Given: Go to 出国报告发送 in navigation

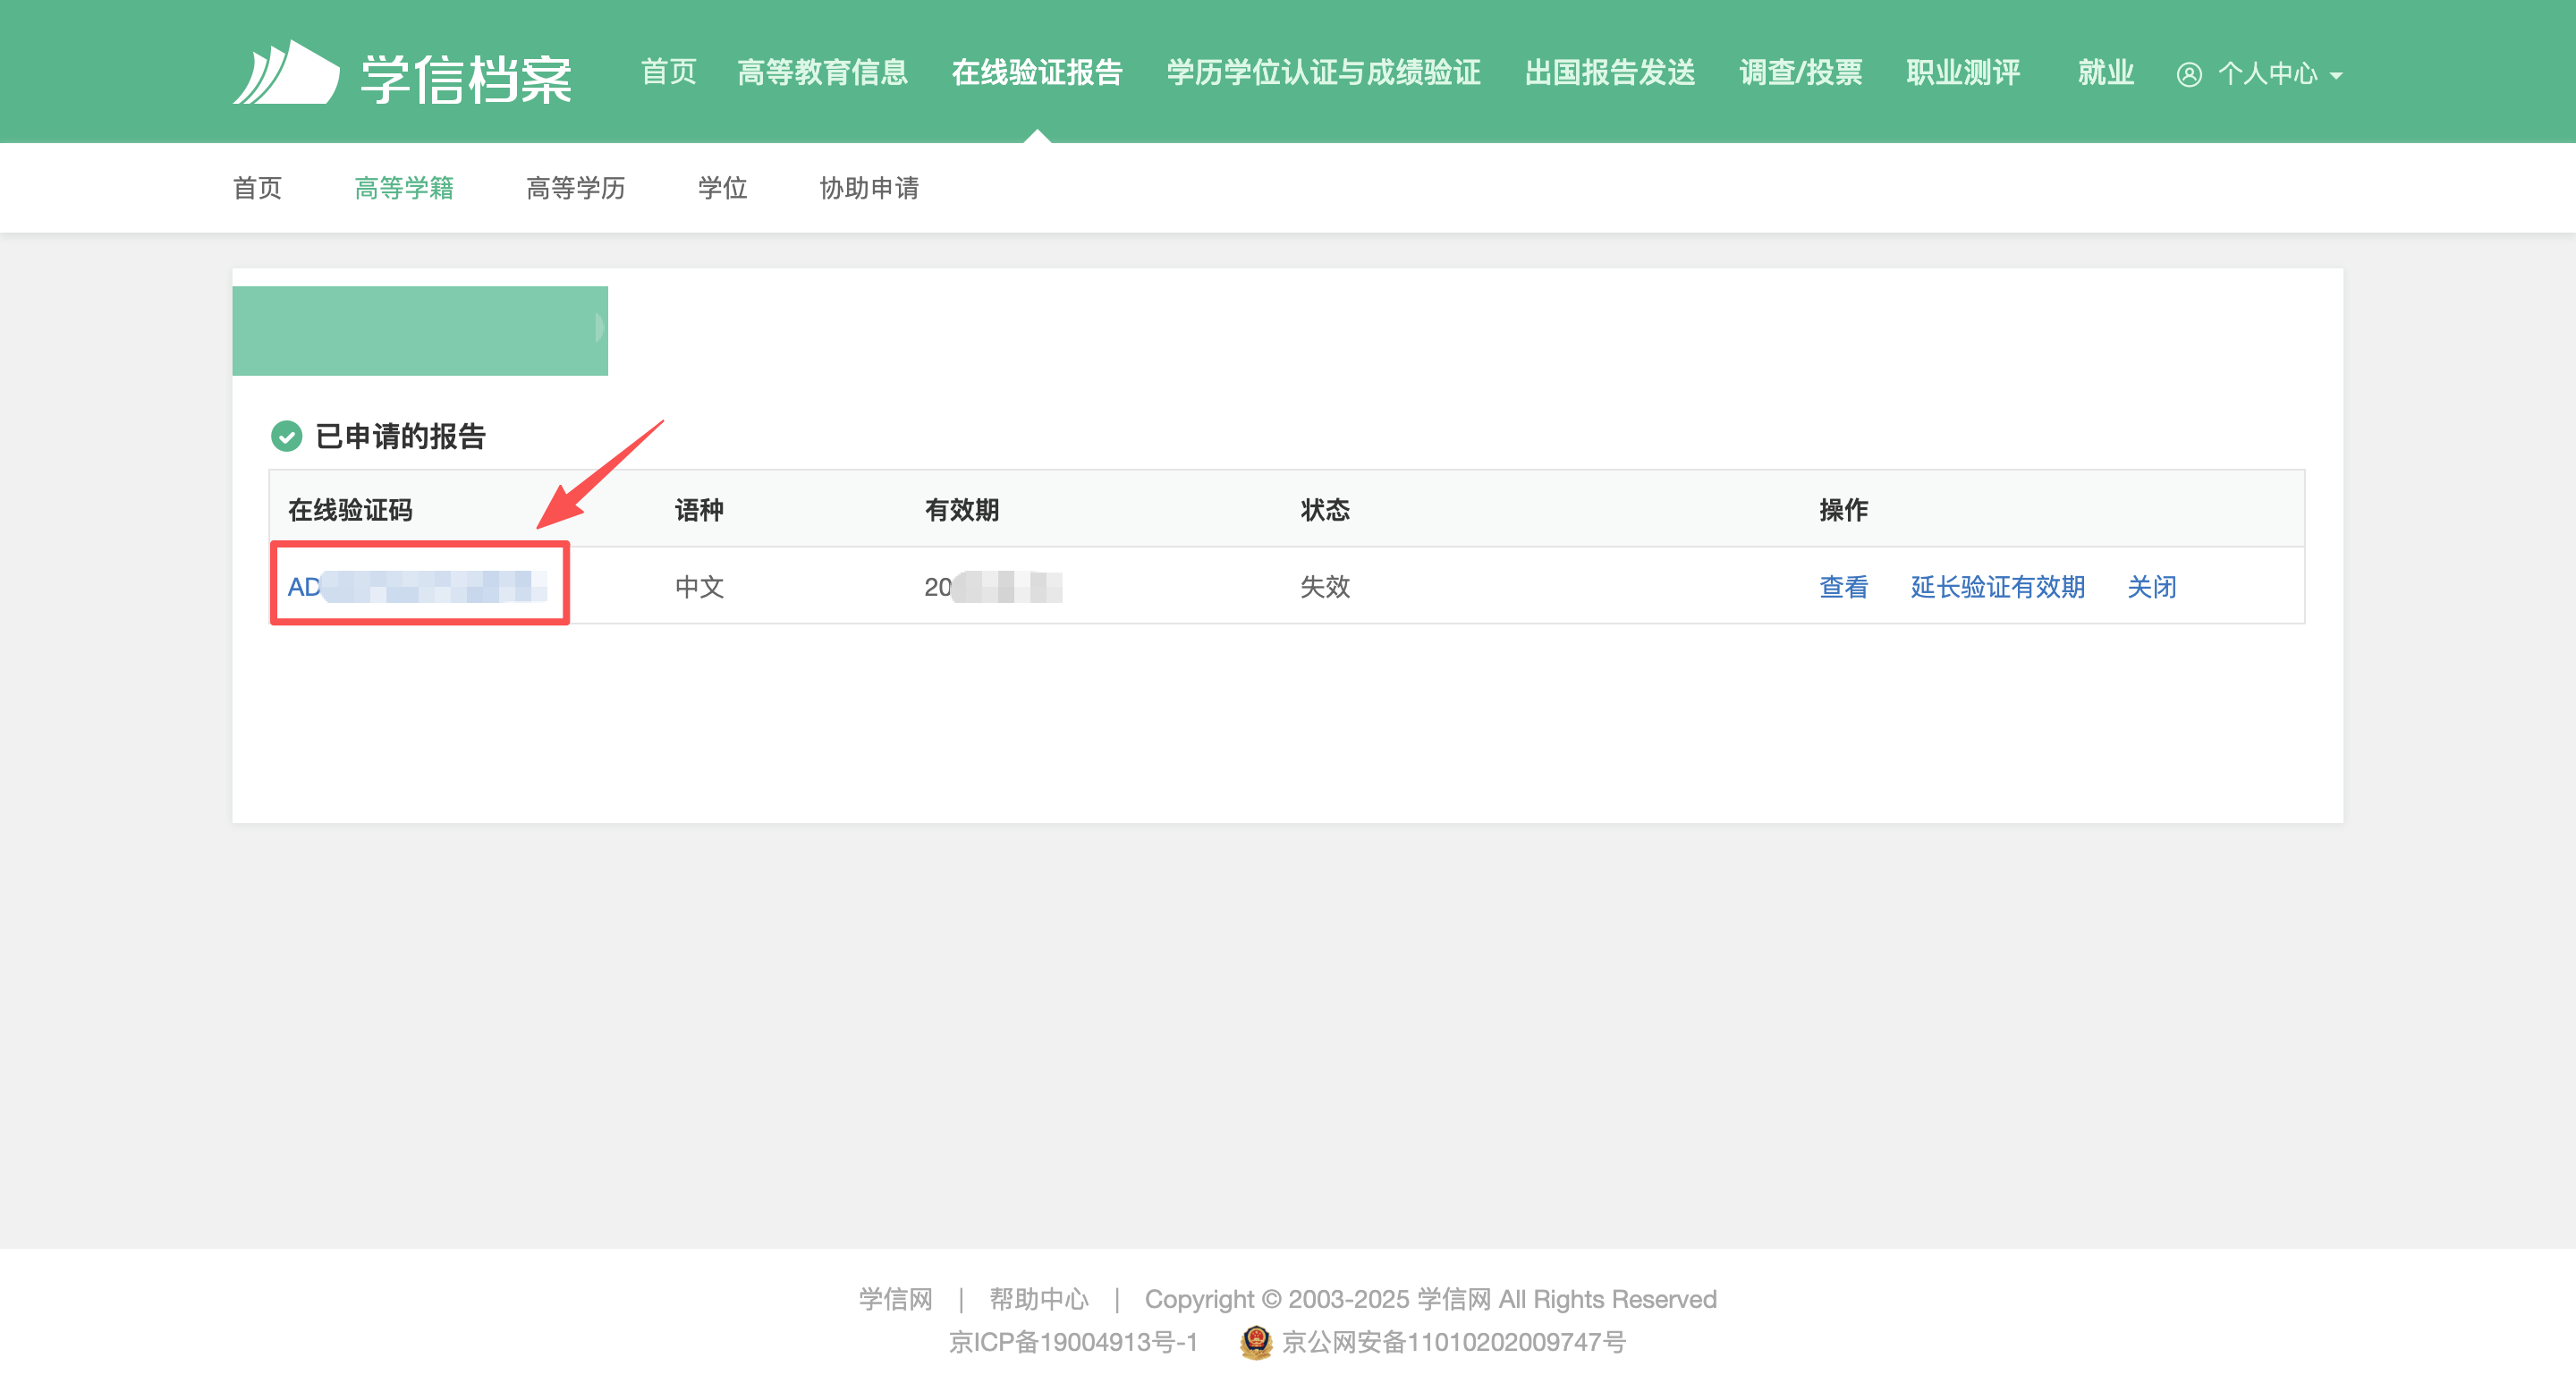Looking at the screenshot, I should pos(1610,73).
